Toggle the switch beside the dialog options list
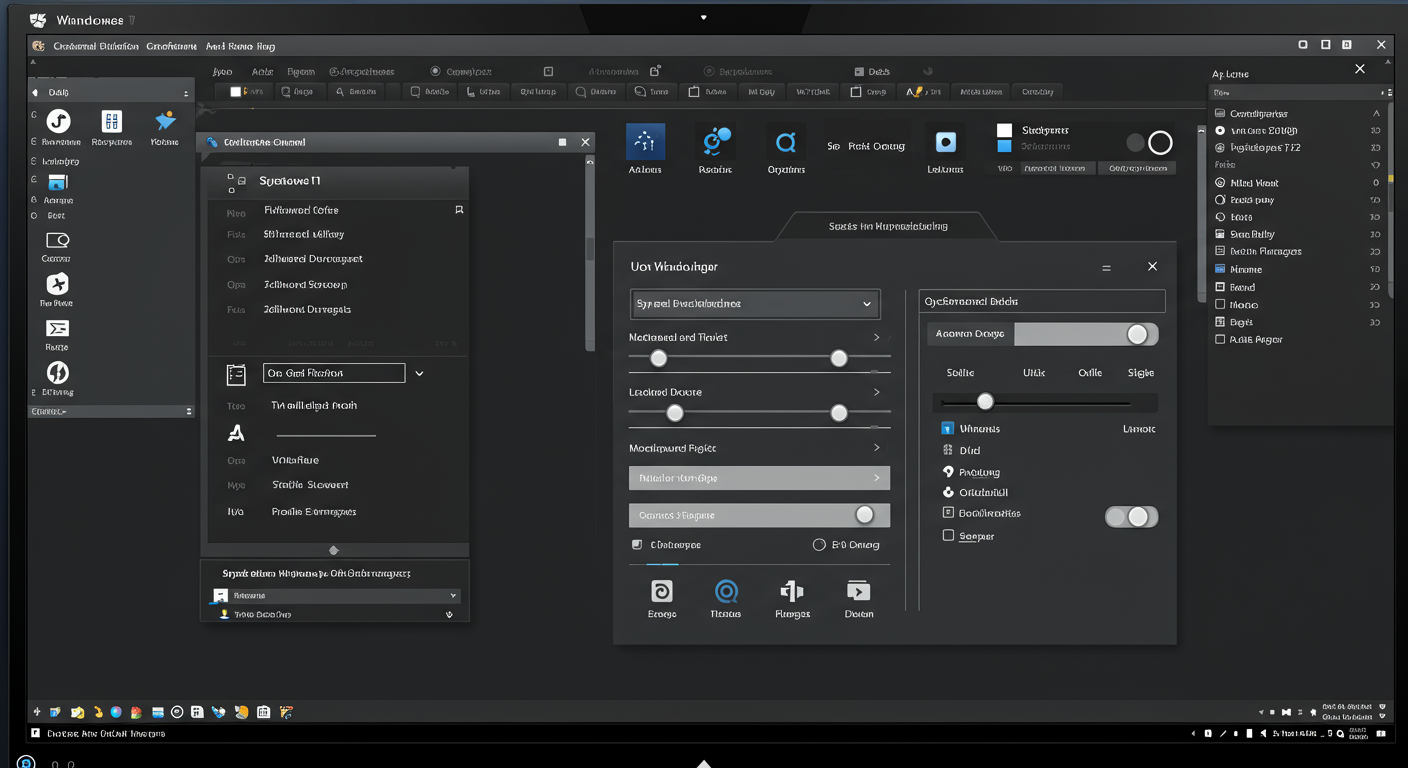This screenshot has width=1408, height=768. coord(1131,517)
